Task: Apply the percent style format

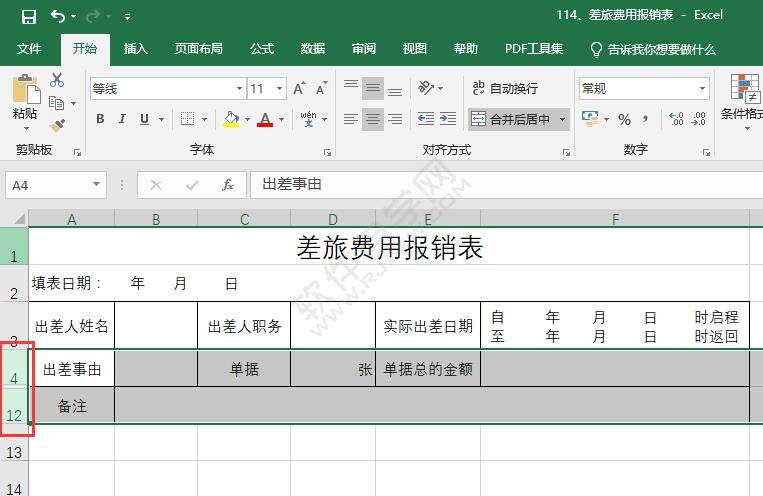Action: (x=624, y=119)
